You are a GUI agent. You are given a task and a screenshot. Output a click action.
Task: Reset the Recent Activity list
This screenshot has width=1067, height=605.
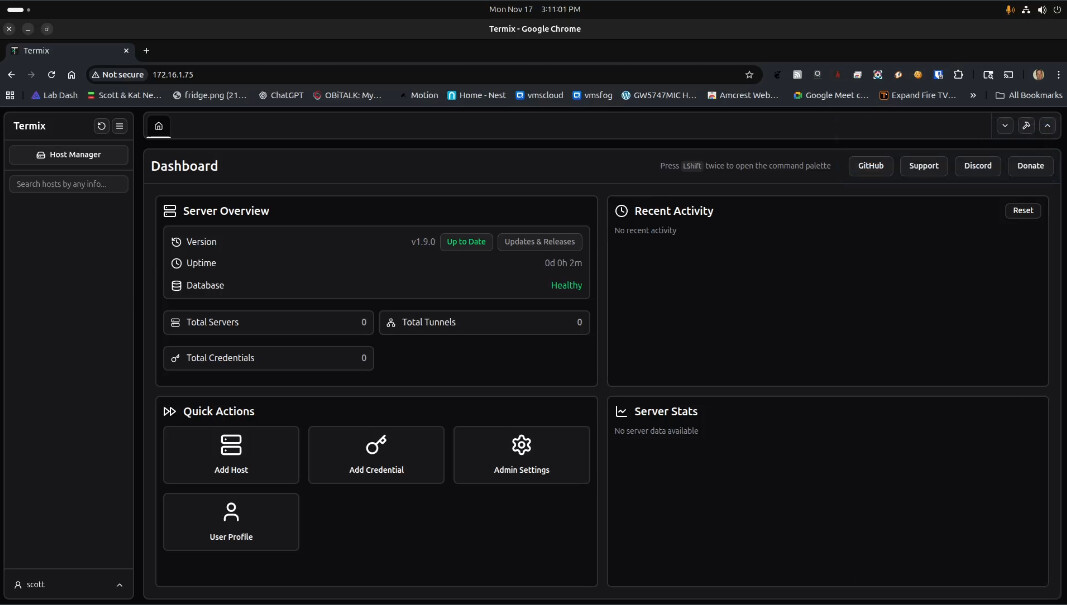coord(1022,211)
